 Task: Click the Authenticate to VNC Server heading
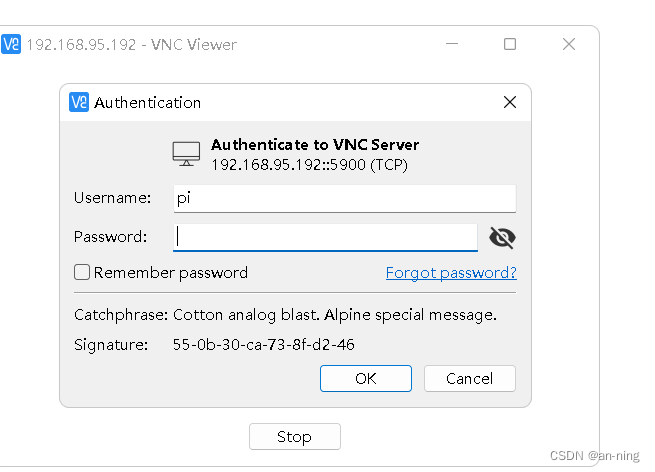(315, 145)
